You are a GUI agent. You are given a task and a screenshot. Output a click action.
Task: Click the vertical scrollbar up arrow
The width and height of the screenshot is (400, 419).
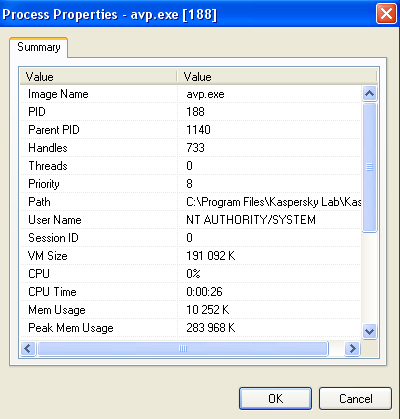(369, 94)
